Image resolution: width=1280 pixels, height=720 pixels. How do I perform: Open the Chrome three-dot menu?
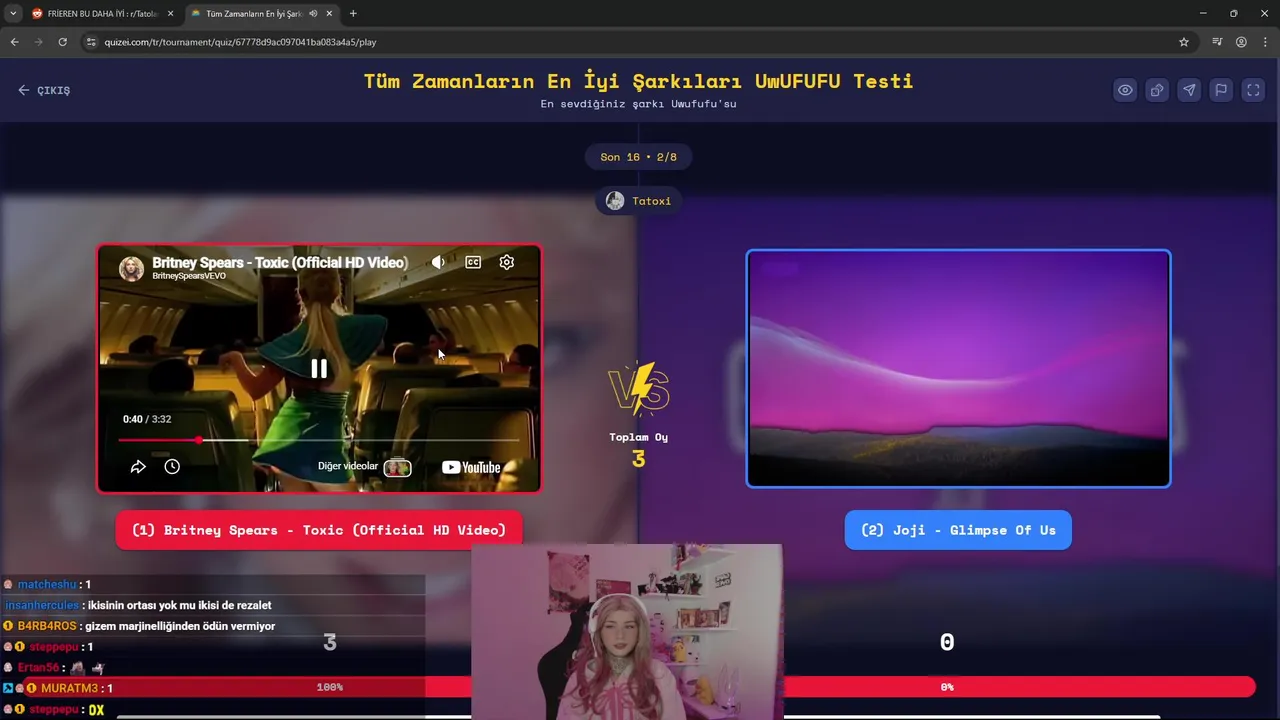[1265, 42]
